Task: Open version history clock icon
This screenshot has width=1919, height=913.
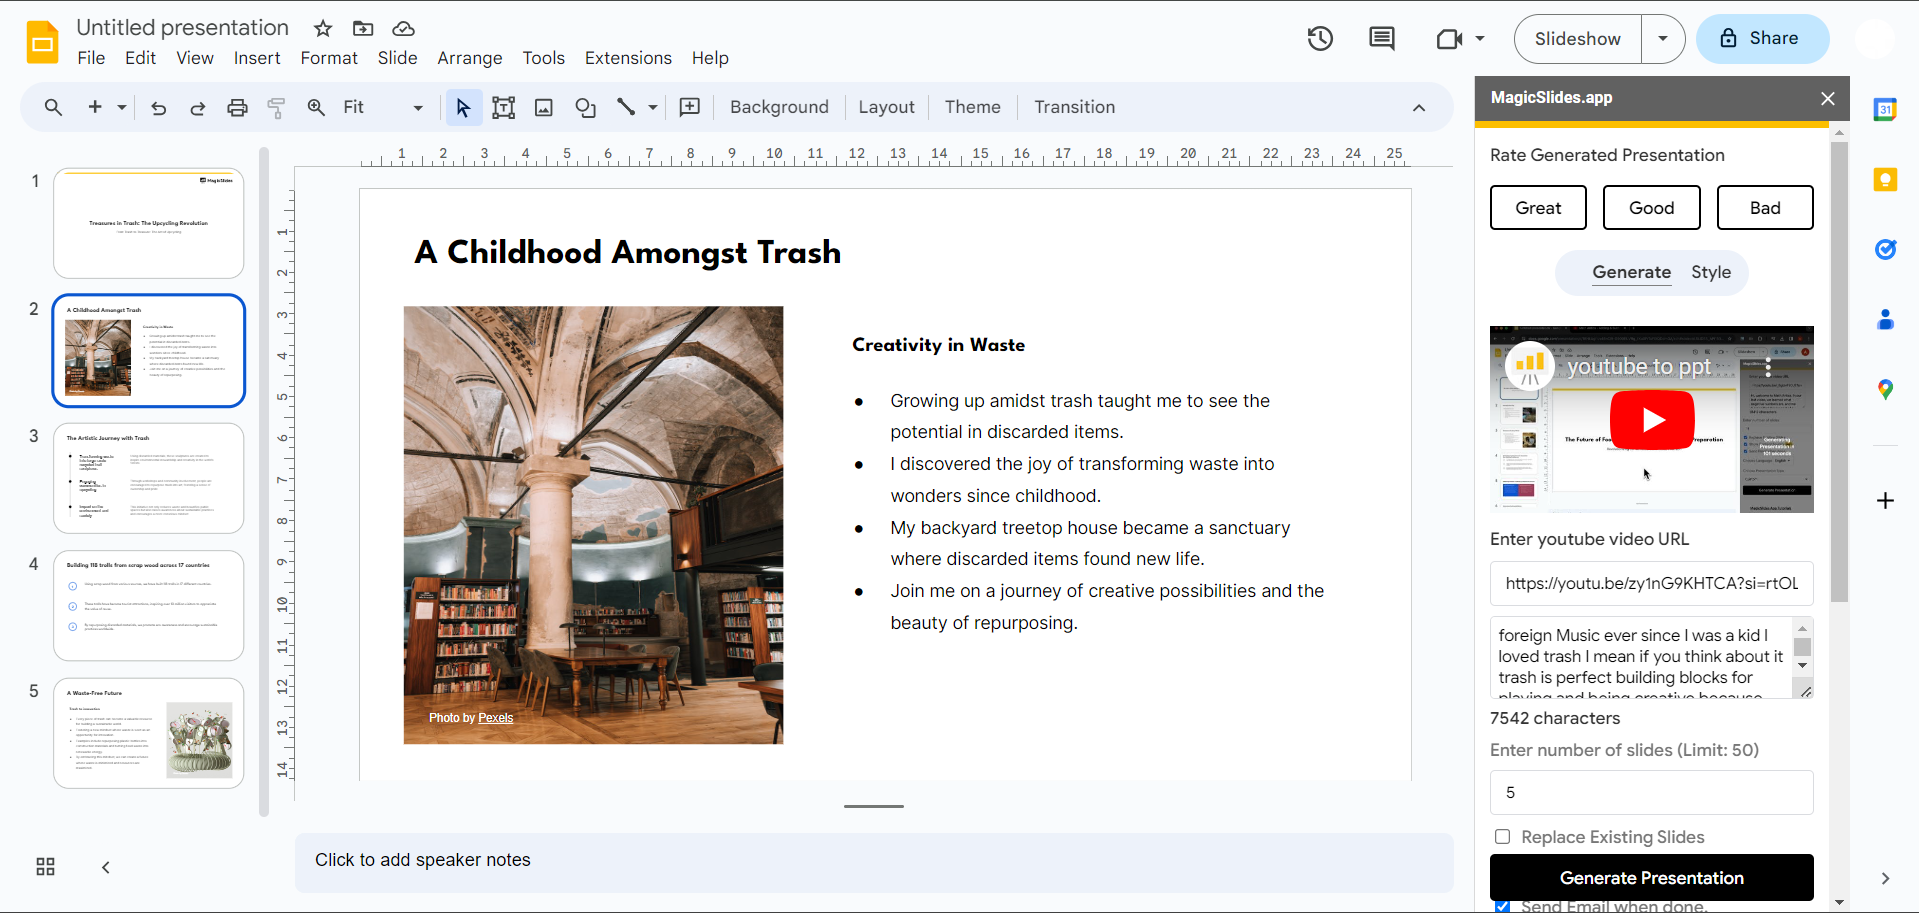Action: click(x=1320, y=39)
